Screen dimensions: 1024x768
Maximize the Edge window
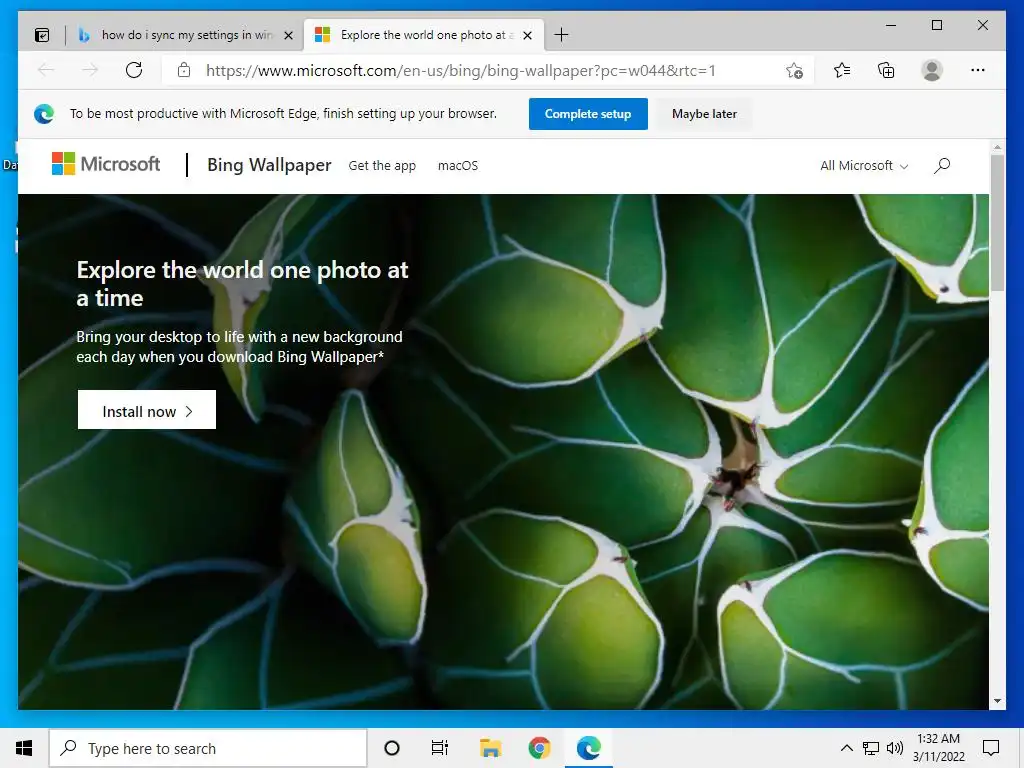point(936,25)
